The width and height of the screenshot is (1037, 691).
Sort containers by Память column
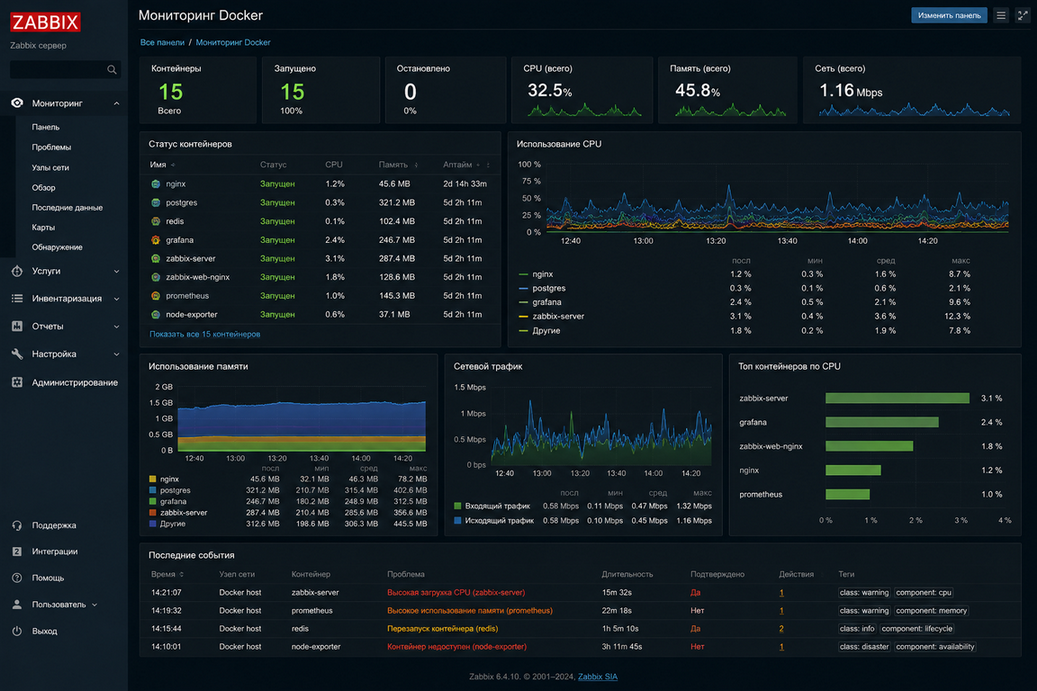tap(397, 165)
